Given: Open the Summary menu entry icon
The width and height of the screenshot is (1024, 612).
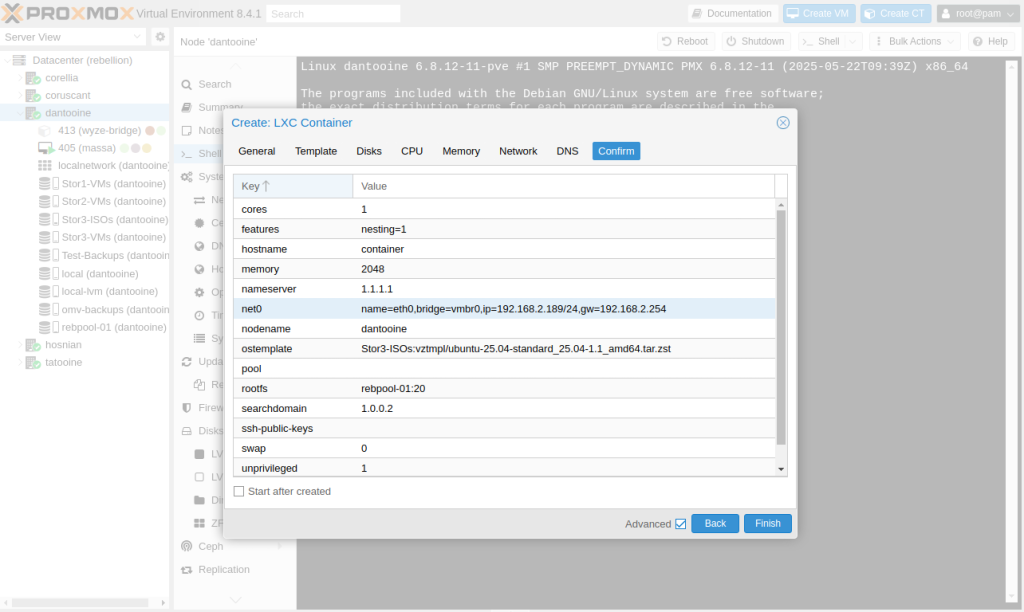Looking at the screenshot, I should [187, 107].
